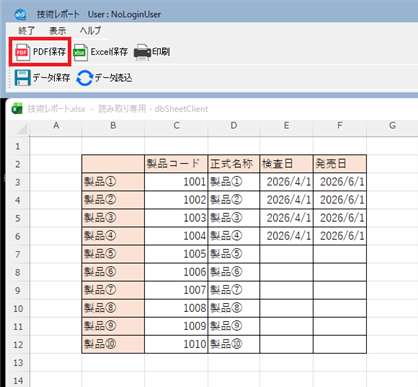Viewport: 418px width, 387px height.
Task: Click the 製品コード header cell
Action: 176,164
